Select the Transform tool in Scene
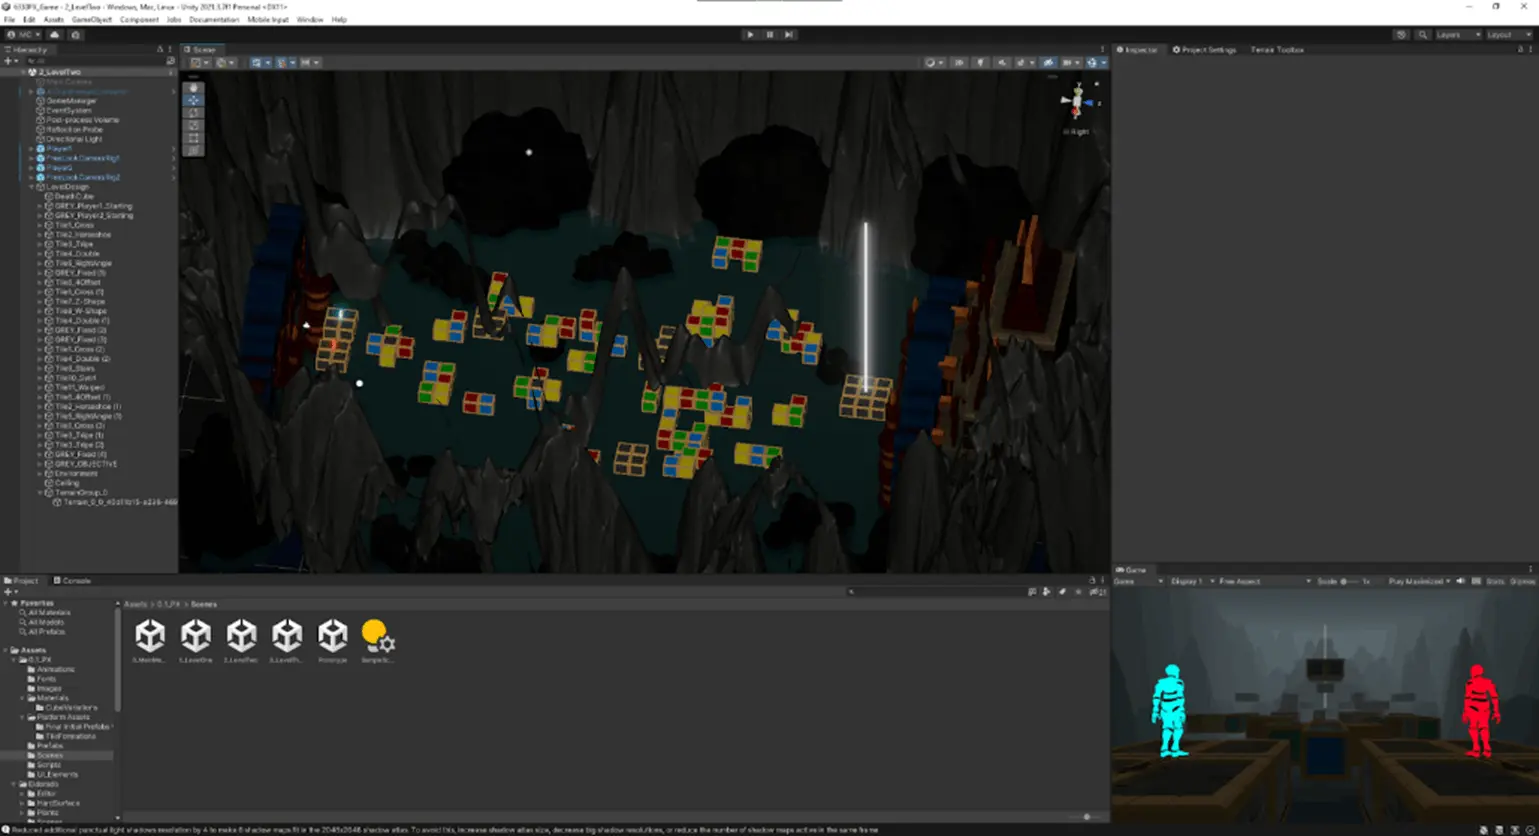This screenshot has width=1539, height=836. tap(193, 150)
